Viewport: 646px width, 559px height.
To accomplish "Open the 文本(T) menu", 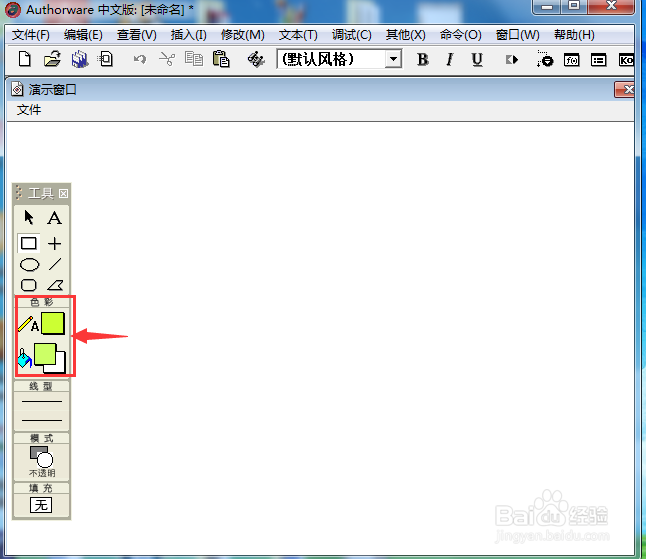I will pyautogui.click(x=298, y=35).
